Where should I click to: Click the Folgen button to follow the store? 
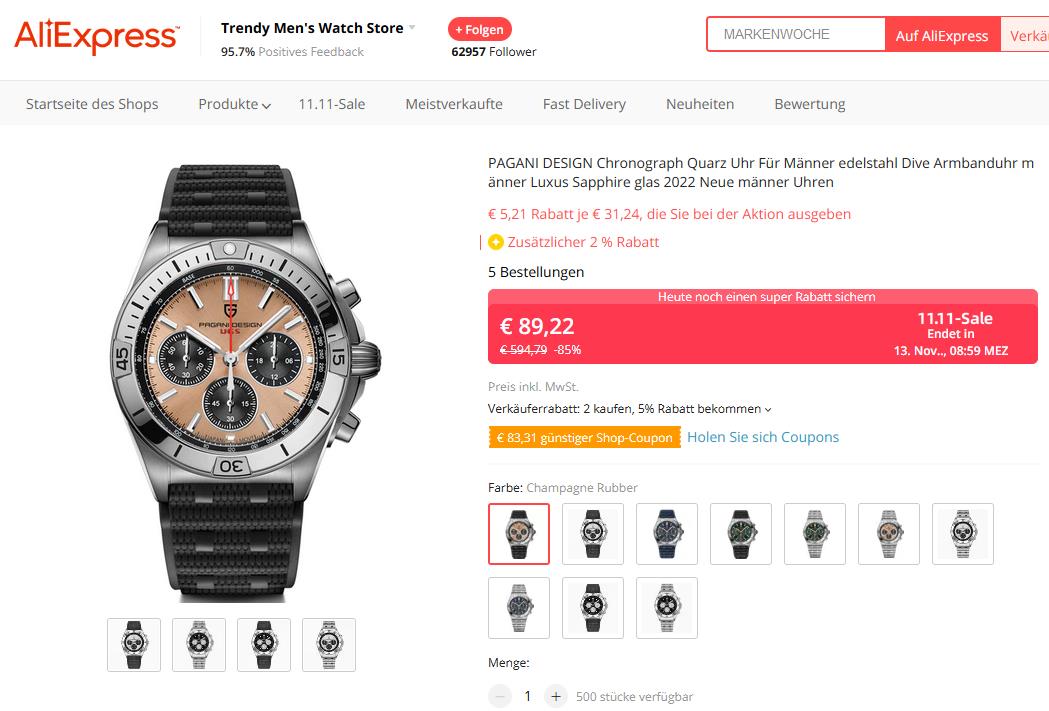coord(480,29)
